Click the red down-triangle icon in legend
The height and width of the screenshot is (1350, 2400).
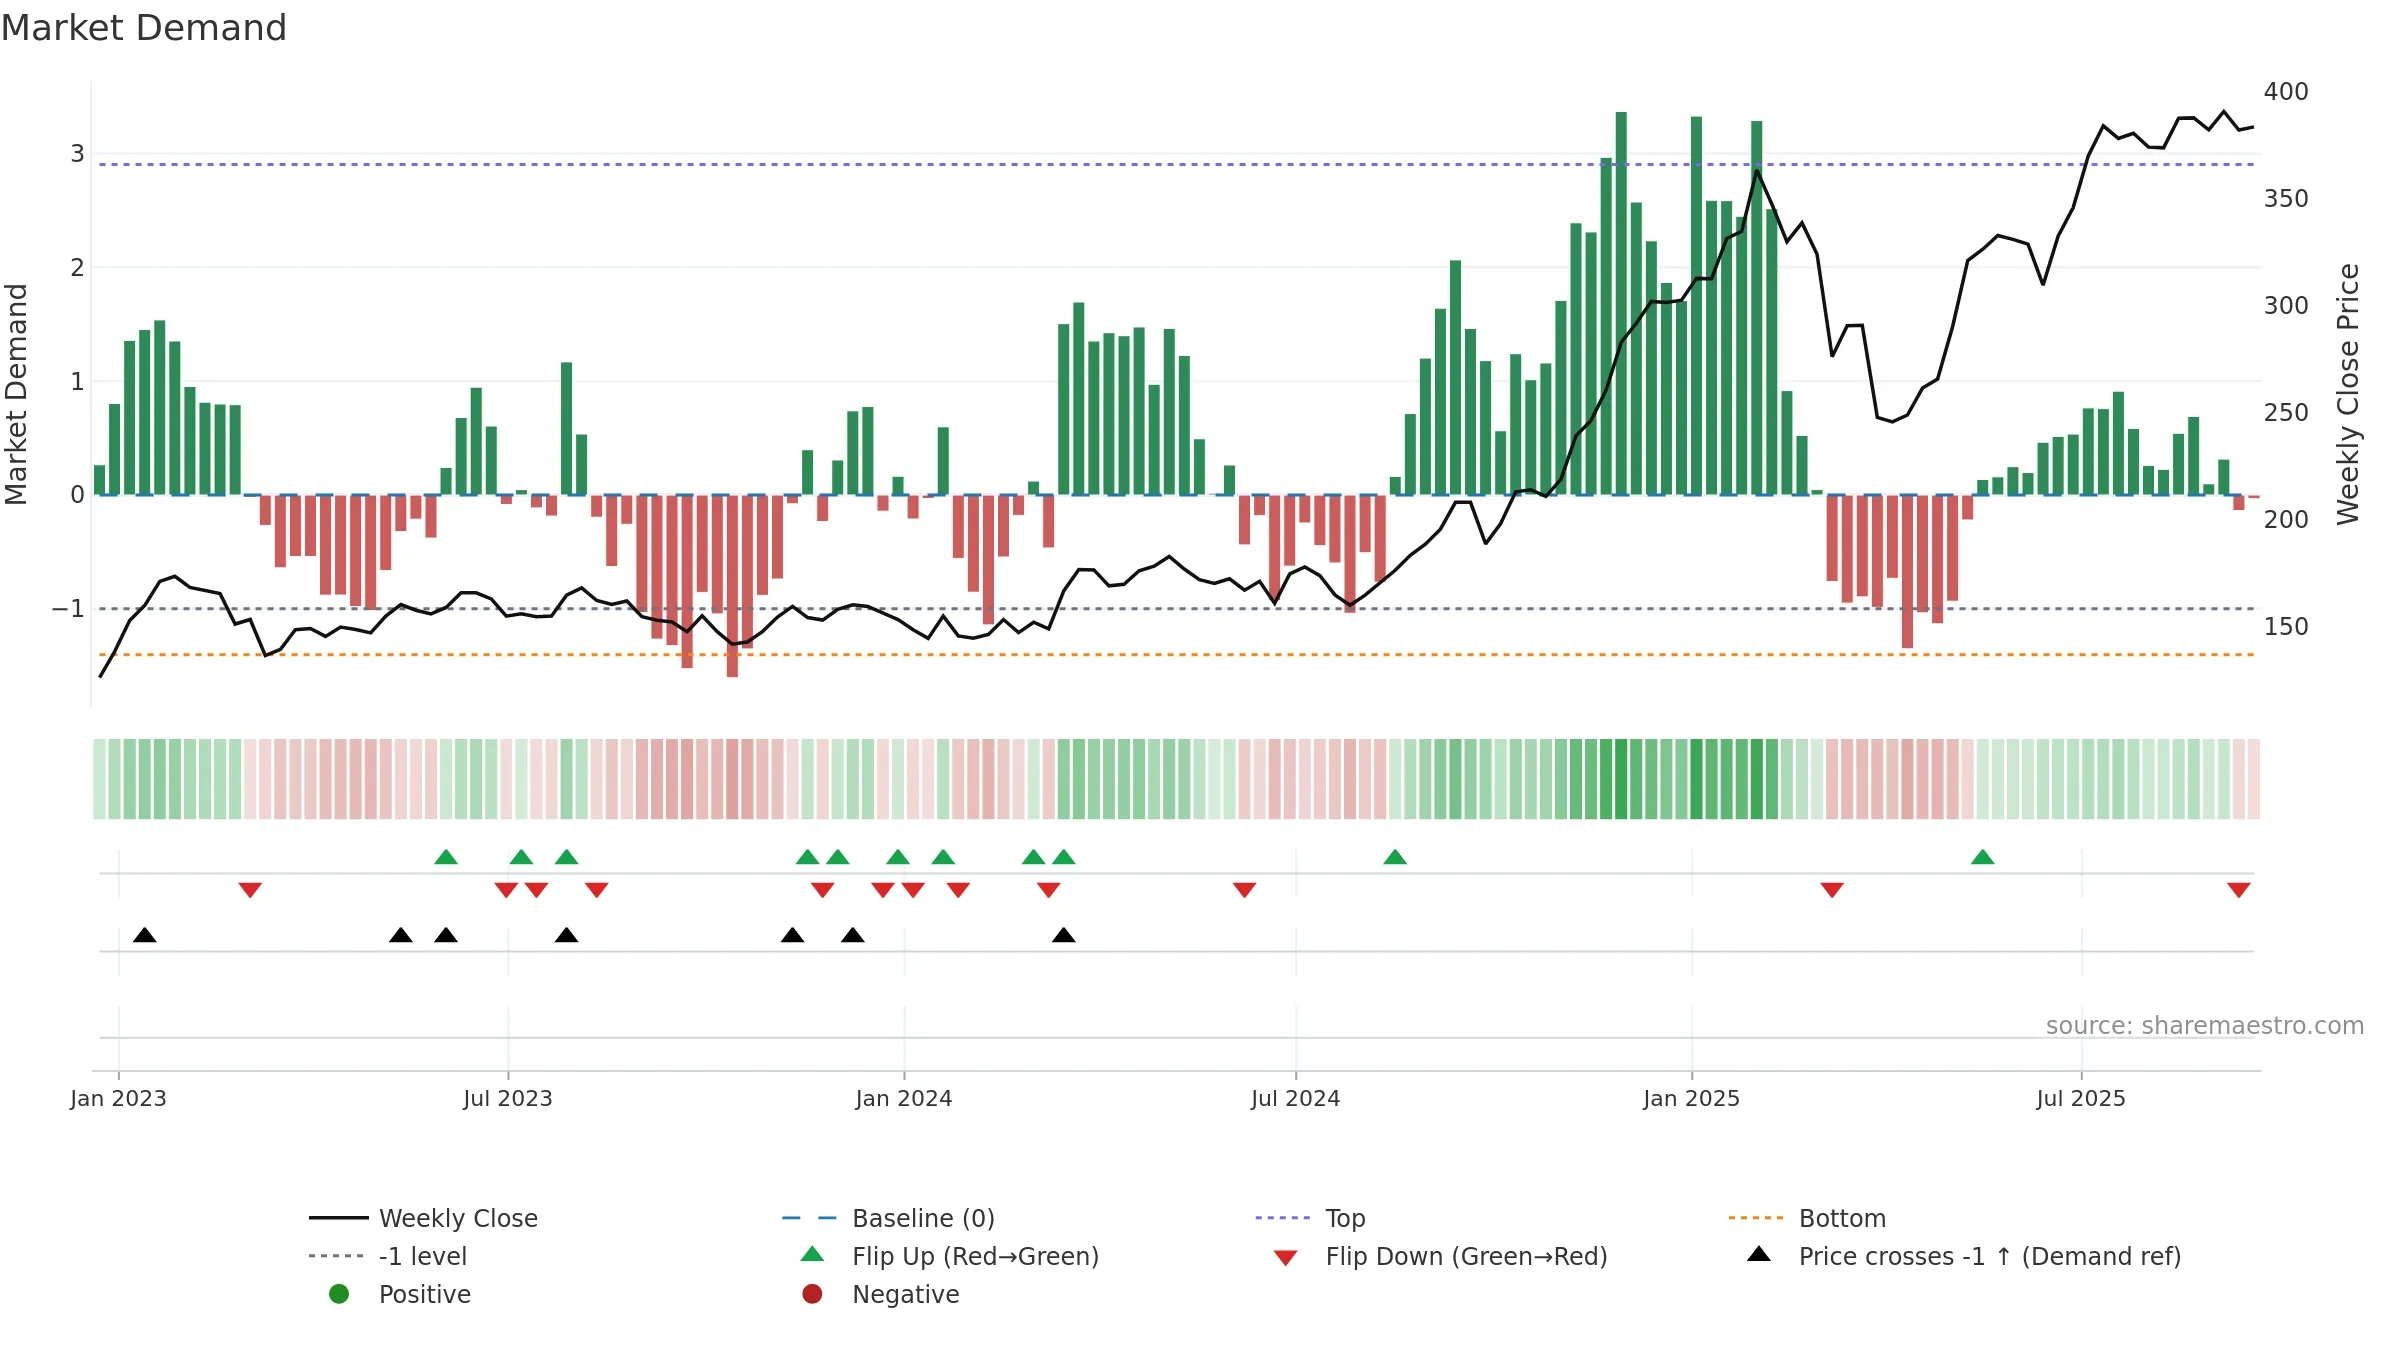tap(1286, 1258)
